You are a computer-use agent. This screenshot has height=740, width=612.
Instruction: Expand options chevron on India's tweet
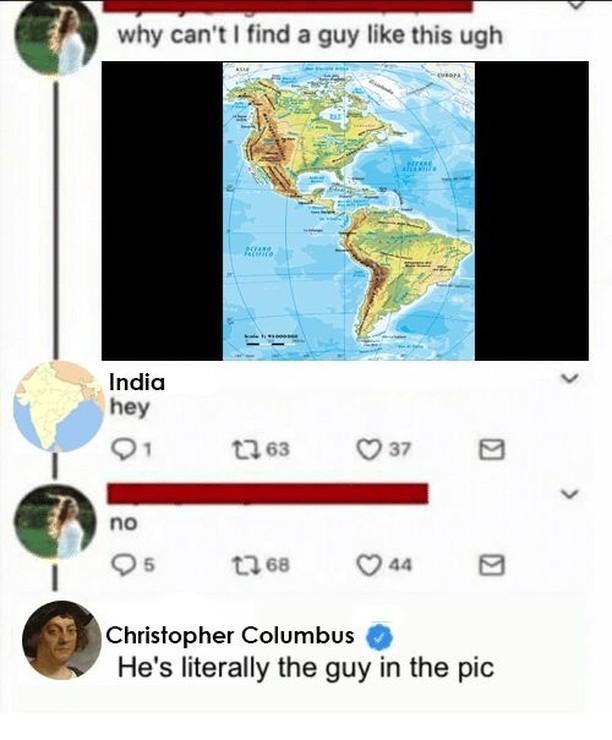pyautogui.click(x=569, y=378)
